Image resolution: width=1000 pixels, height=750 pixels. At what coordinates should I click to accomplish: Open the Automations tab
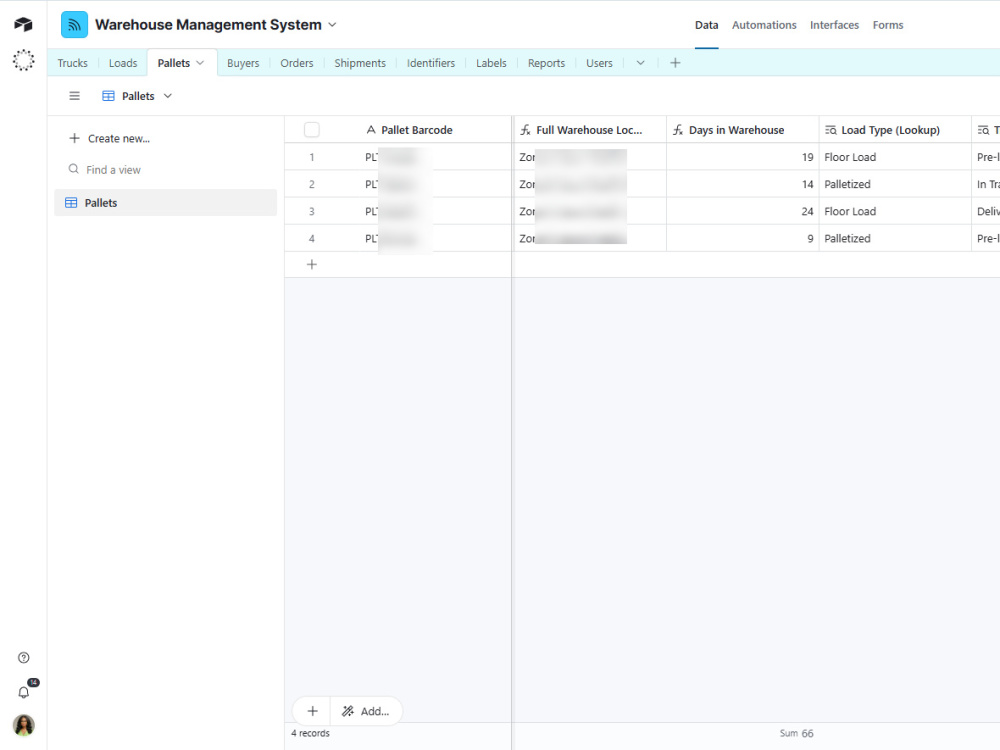(764, 25)
